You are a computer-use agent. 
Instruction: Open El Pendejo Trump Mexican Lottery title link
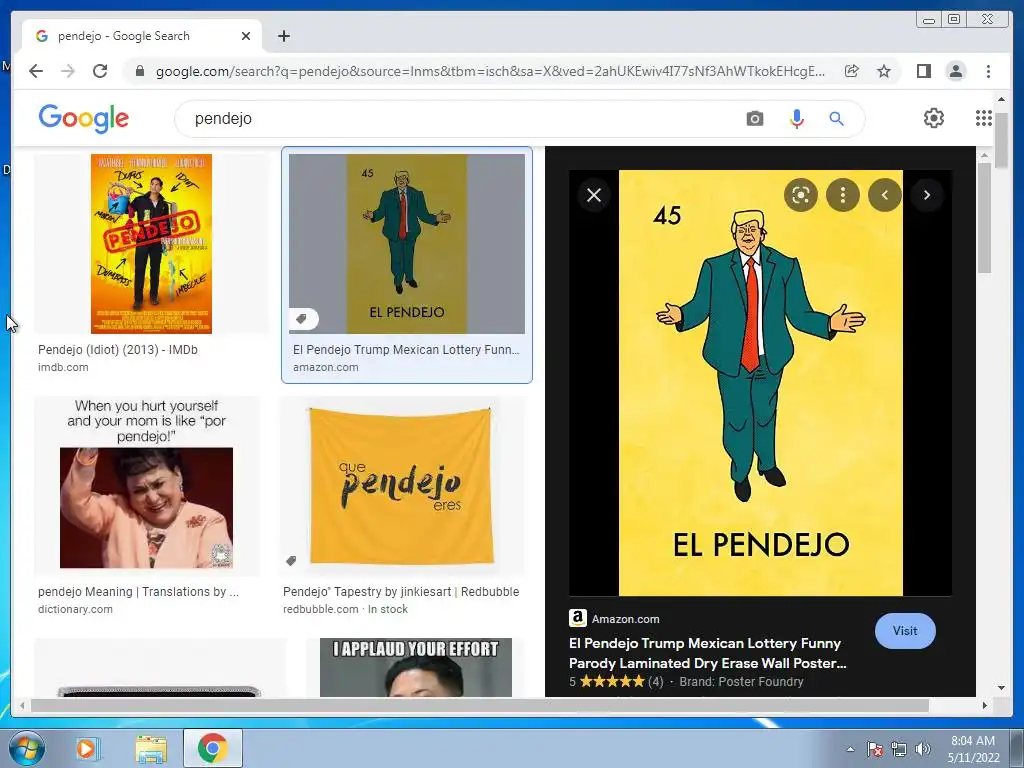(x=406, y=350)
